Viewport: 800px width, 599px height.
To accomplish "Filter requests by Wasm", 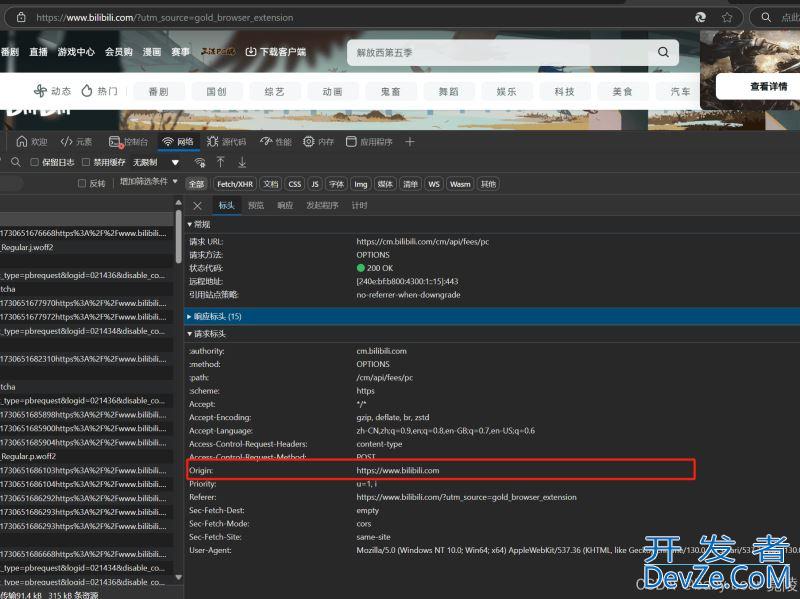I will coord(460,184).
